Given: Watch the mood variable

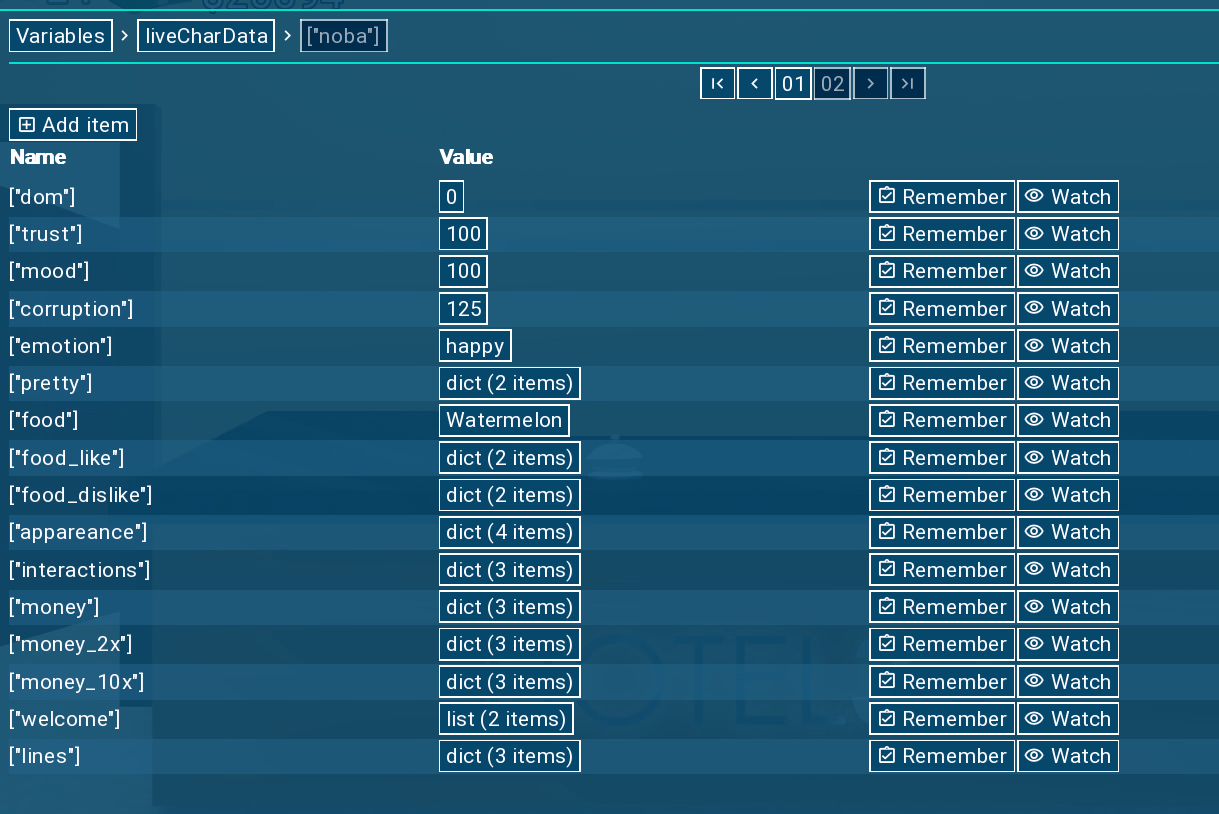Looking at the screenshot, I should tap(1068, 271).
